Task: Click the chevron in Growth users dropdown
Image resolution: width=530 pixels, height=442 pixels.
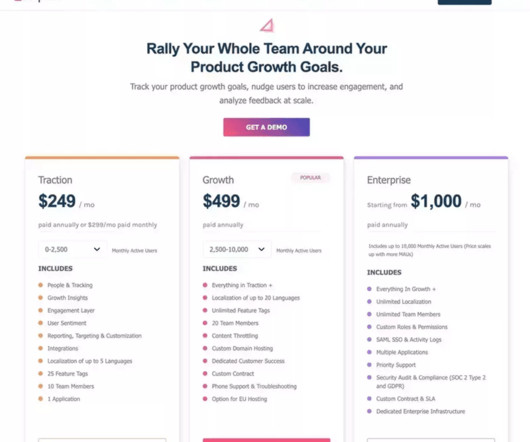Action: tap(261, 249)
